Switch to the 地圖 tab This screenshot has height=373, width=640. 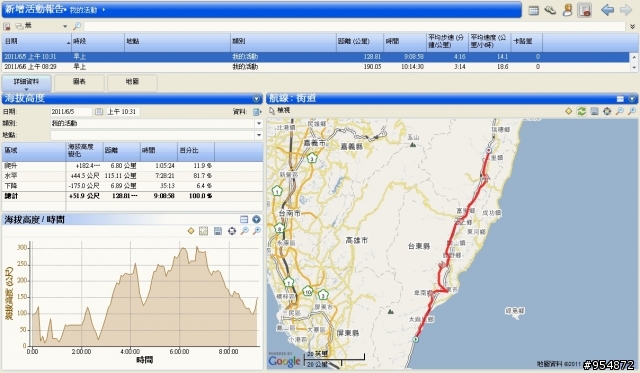[132, 82]
